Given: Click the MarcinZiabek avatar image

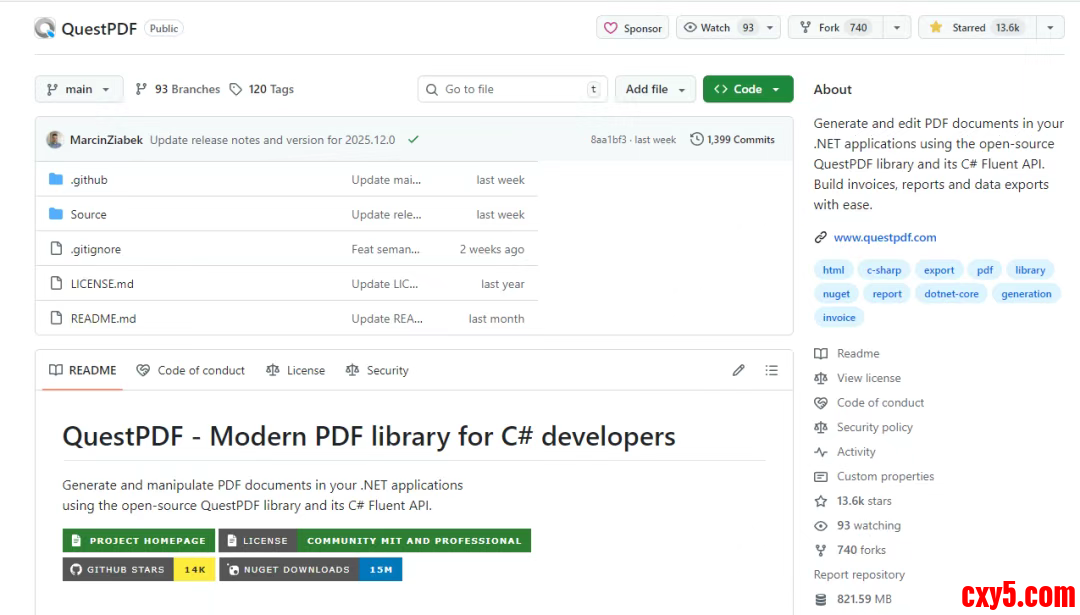Looking at the screenshot, I should (55, 140).
